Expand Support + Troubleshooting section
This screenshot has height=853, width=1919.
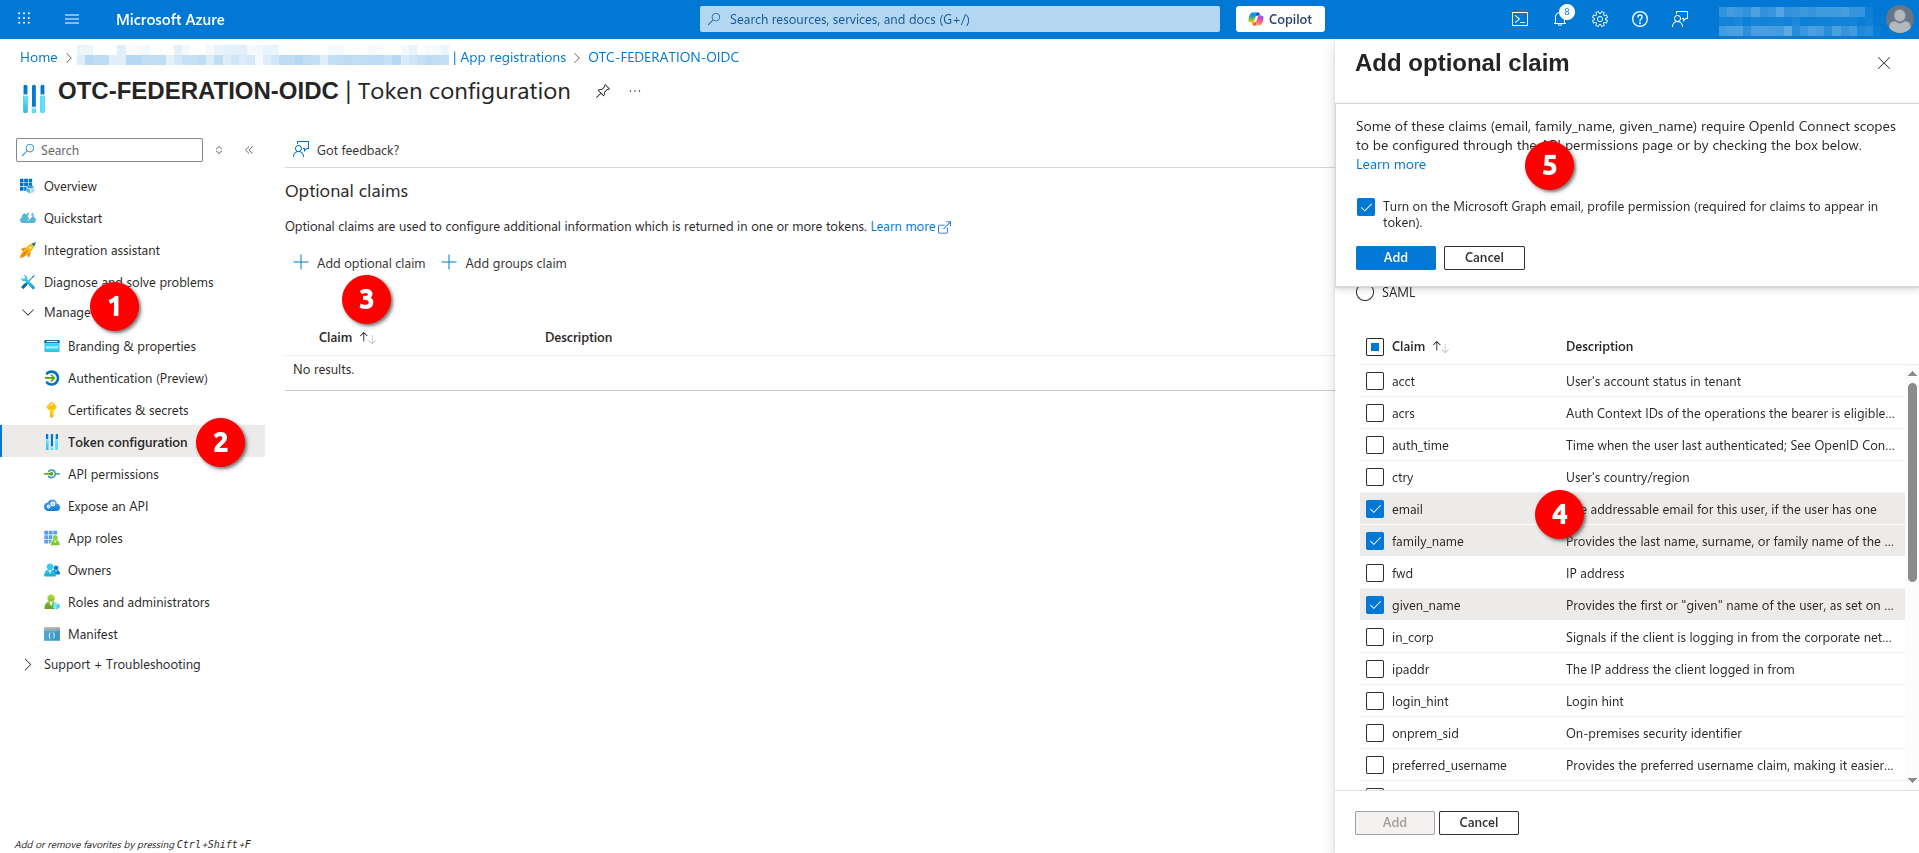(x=28, y=665)
